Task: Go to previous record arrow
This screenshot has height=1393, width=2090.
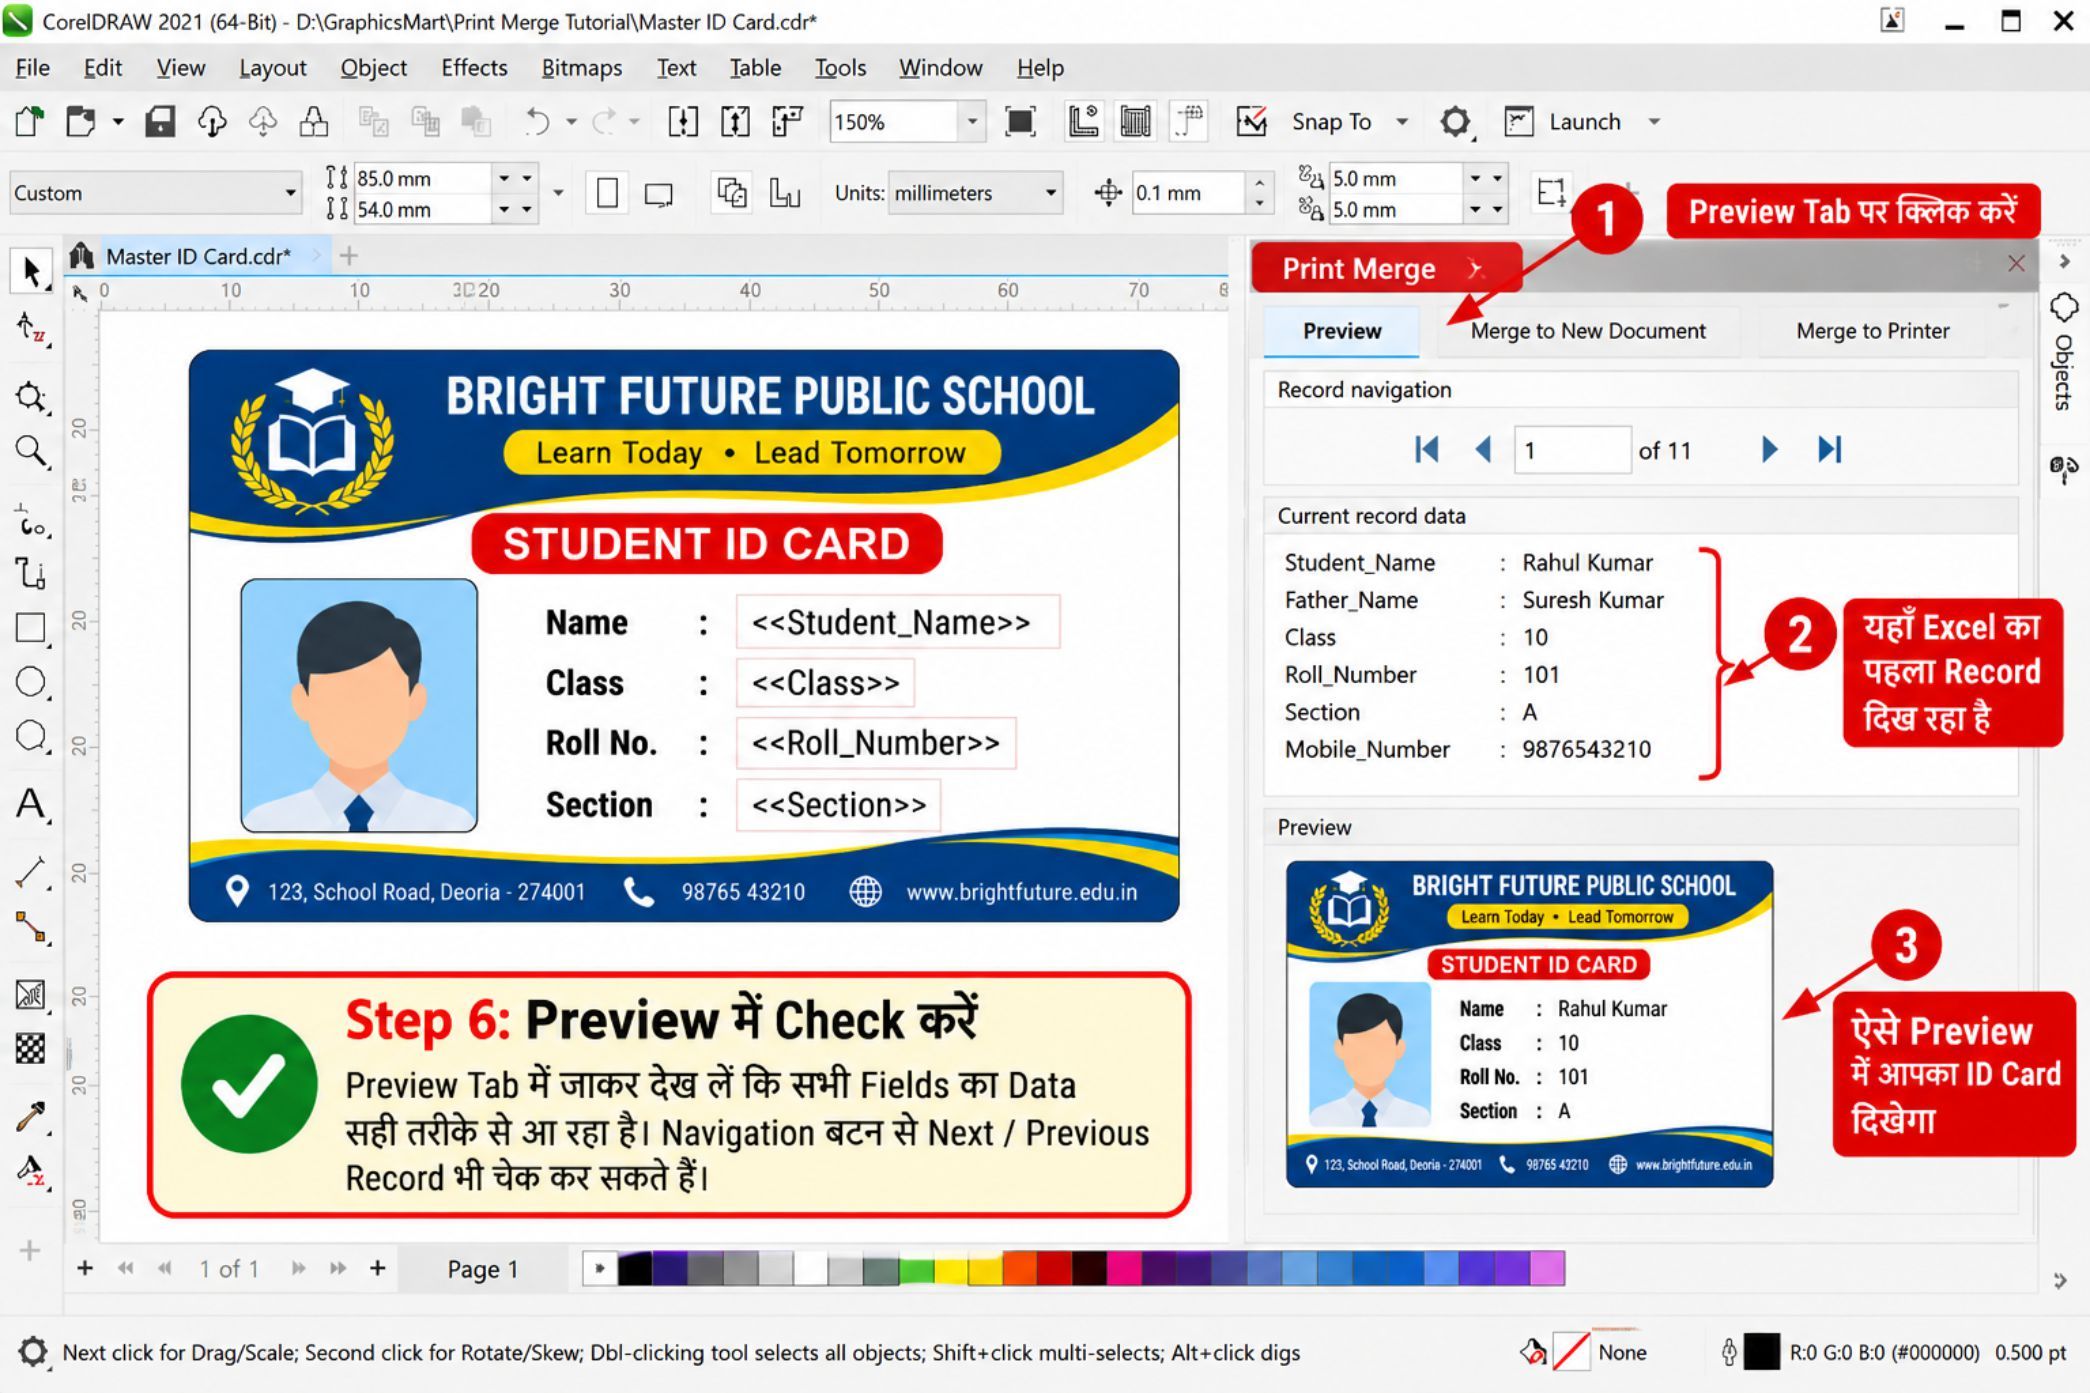Action: [1483, 449]
